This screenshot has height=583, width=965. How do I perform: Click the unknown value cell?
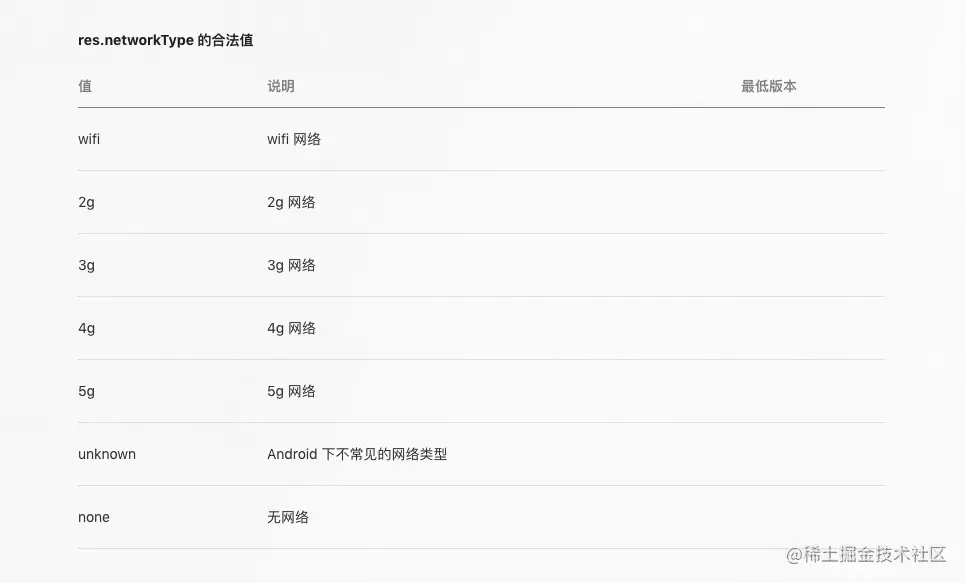pos(107,454)
